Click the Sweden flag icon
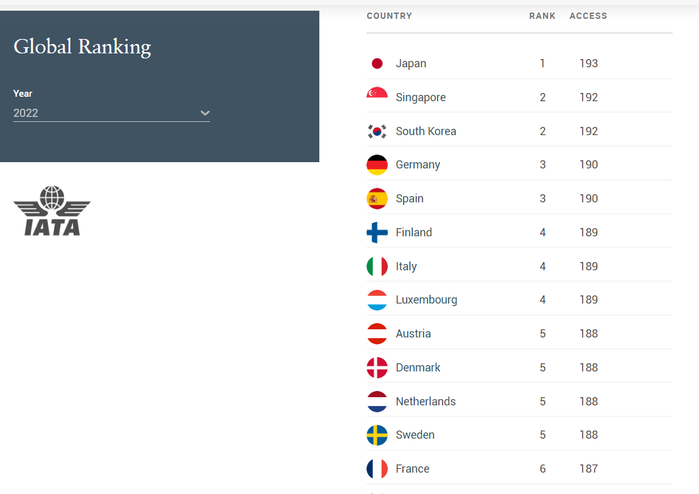The width and height of the screenshot is (699, 494). [x=377, y=435]
